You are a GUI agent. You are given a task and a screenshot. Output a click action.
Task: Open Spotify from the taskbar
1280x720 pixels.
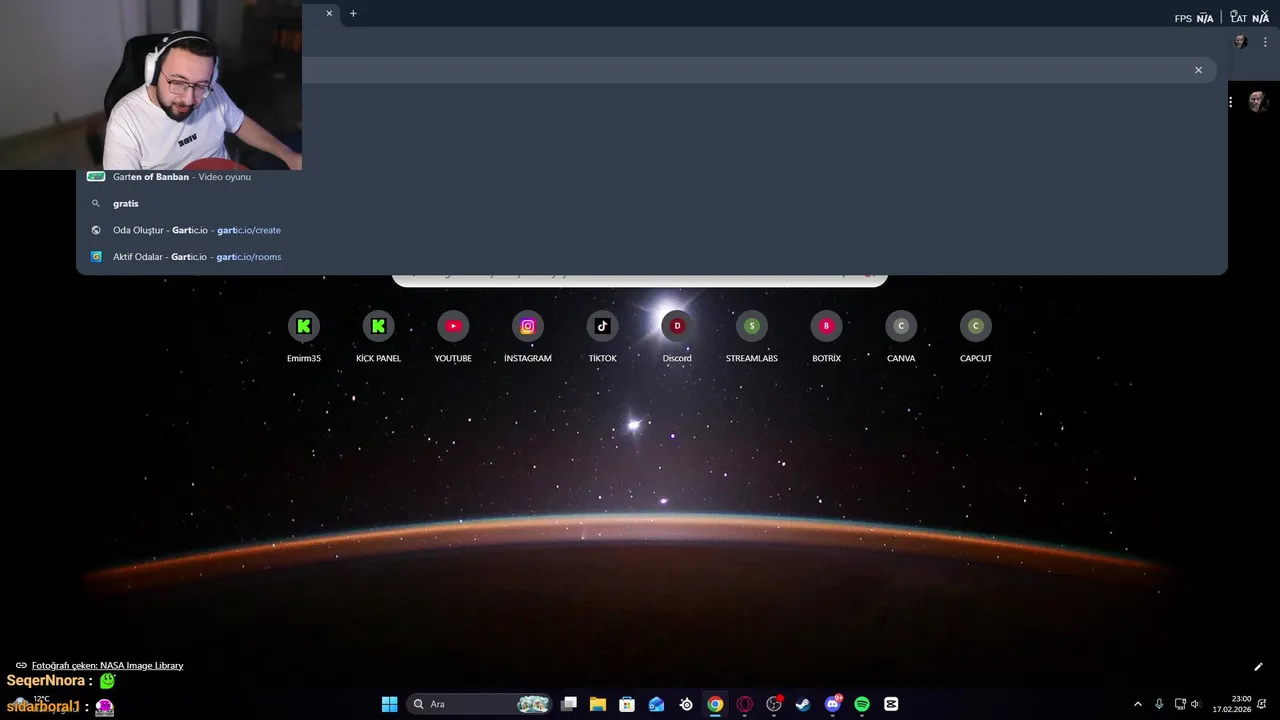click(862, 704)
